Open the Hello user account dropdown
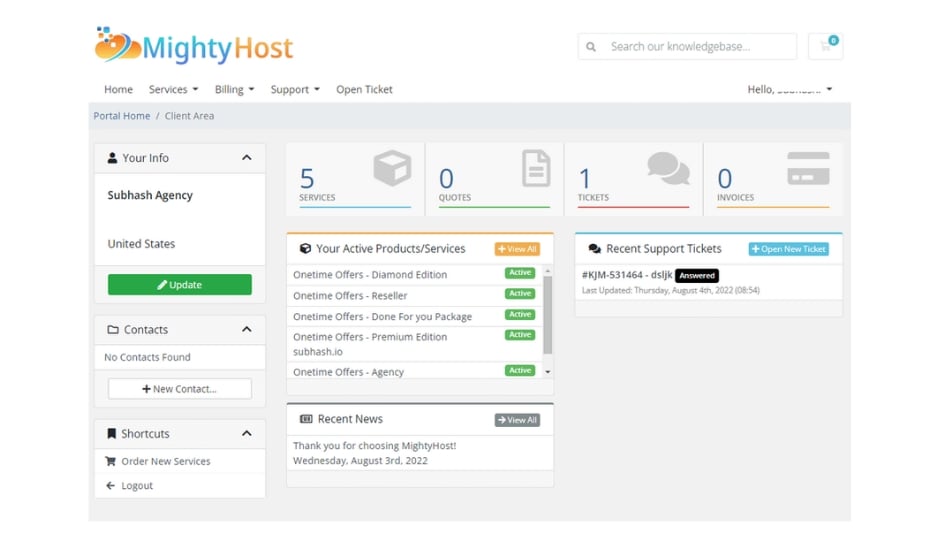 pyautogui.click(x=790, y=89)
